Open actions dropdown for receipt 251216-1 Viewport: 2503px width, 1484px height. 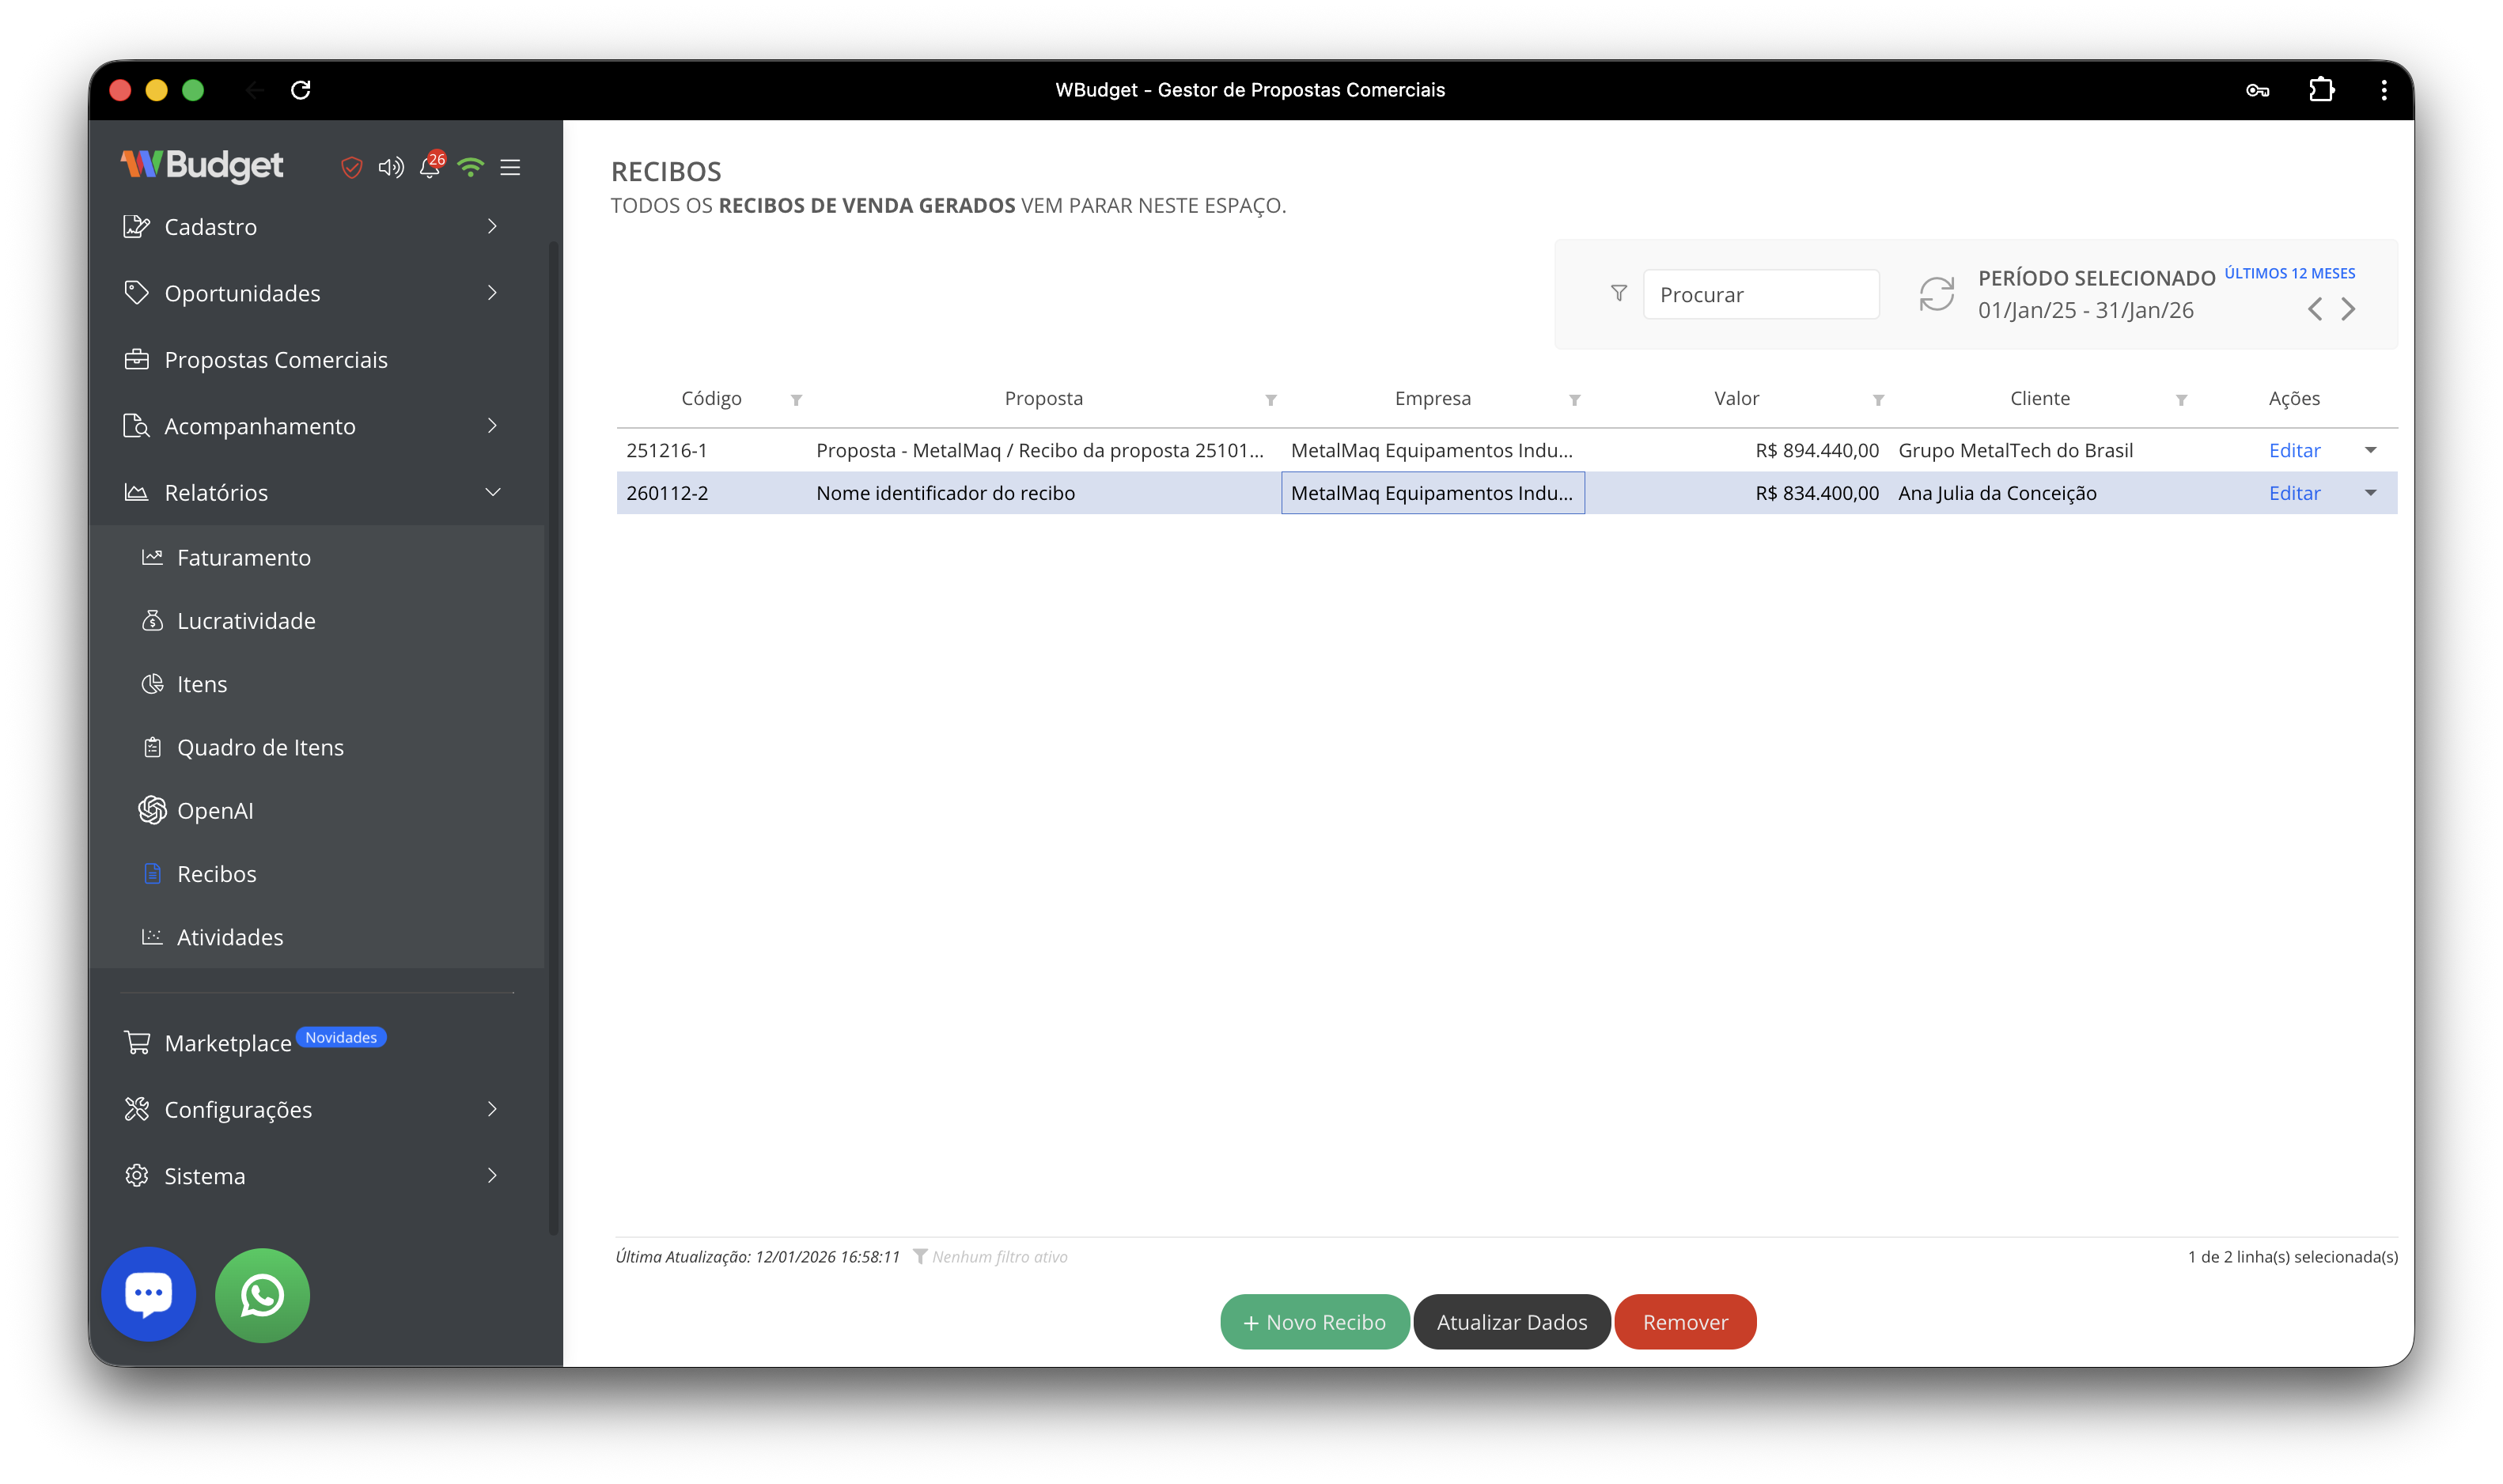point(2370,450)
